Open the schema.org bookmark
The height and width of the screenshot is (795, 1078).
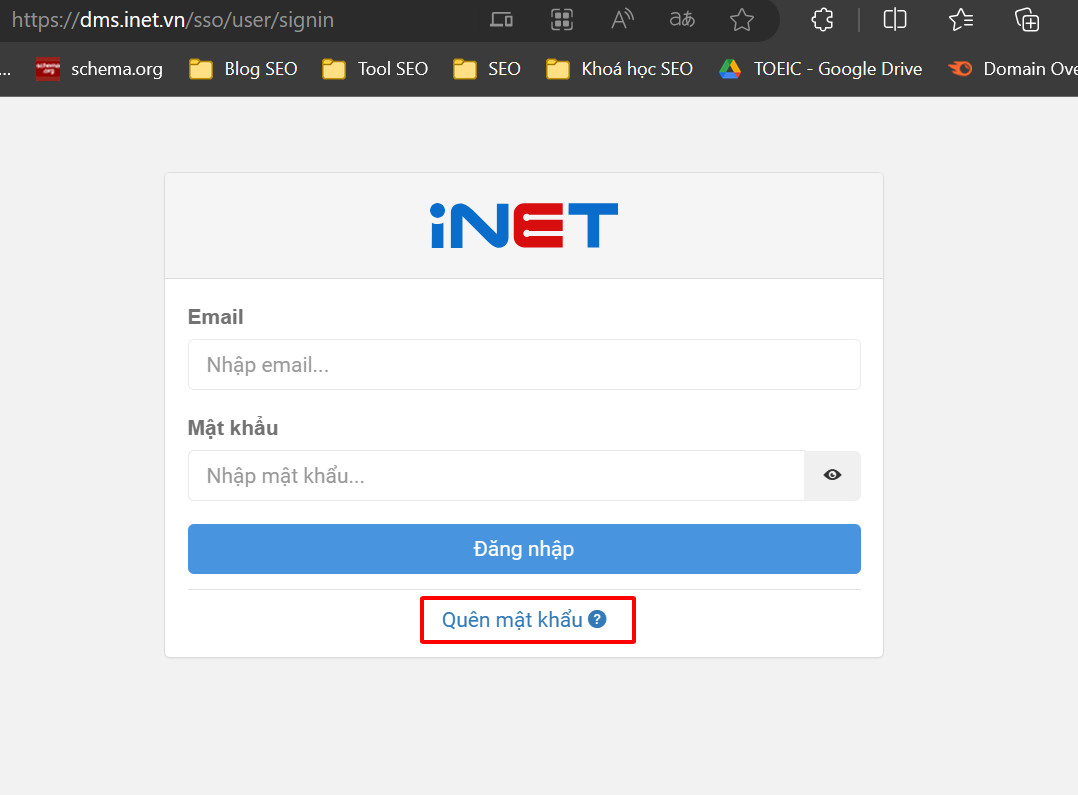[x=100, y=69]
